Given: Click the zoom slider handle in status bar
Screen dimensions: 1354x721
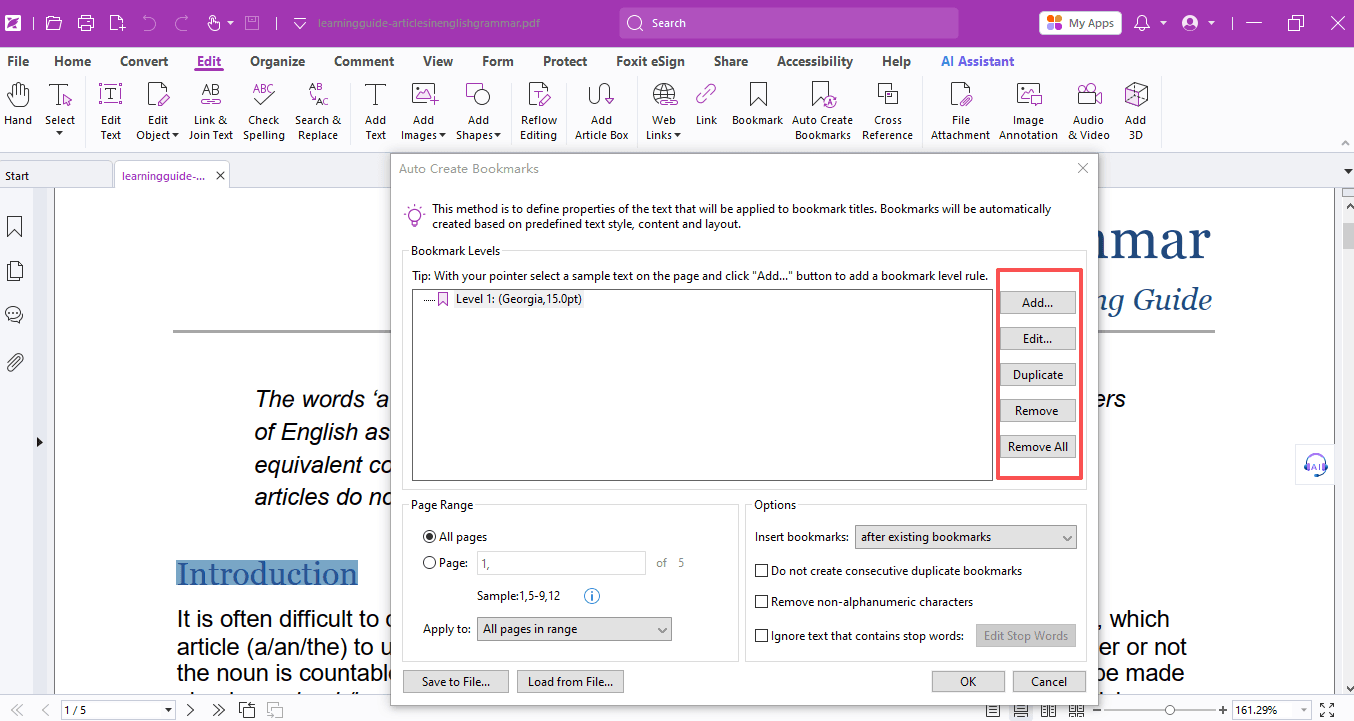Looking at the screenshot, I should pos(1170,710).
